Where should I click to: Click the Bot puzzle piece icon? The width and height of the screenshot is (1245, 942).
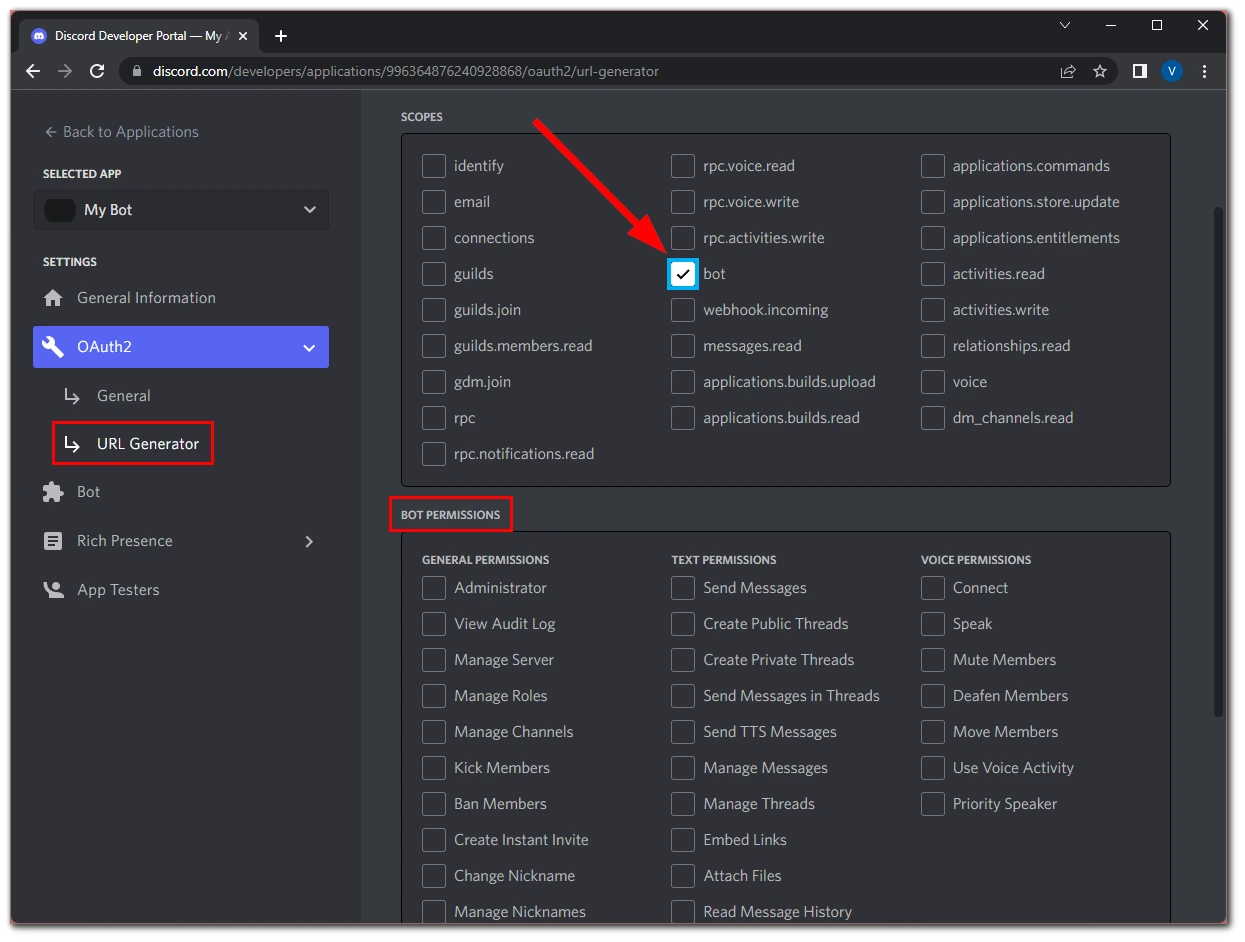pyautogui.click(x=53, y=492)
